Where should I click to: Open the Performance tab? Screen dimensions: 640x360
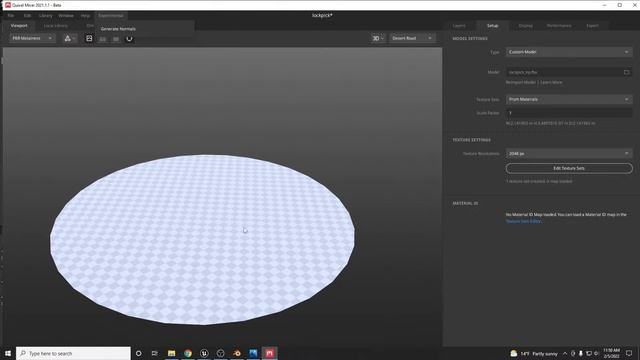tap(559, 26)
